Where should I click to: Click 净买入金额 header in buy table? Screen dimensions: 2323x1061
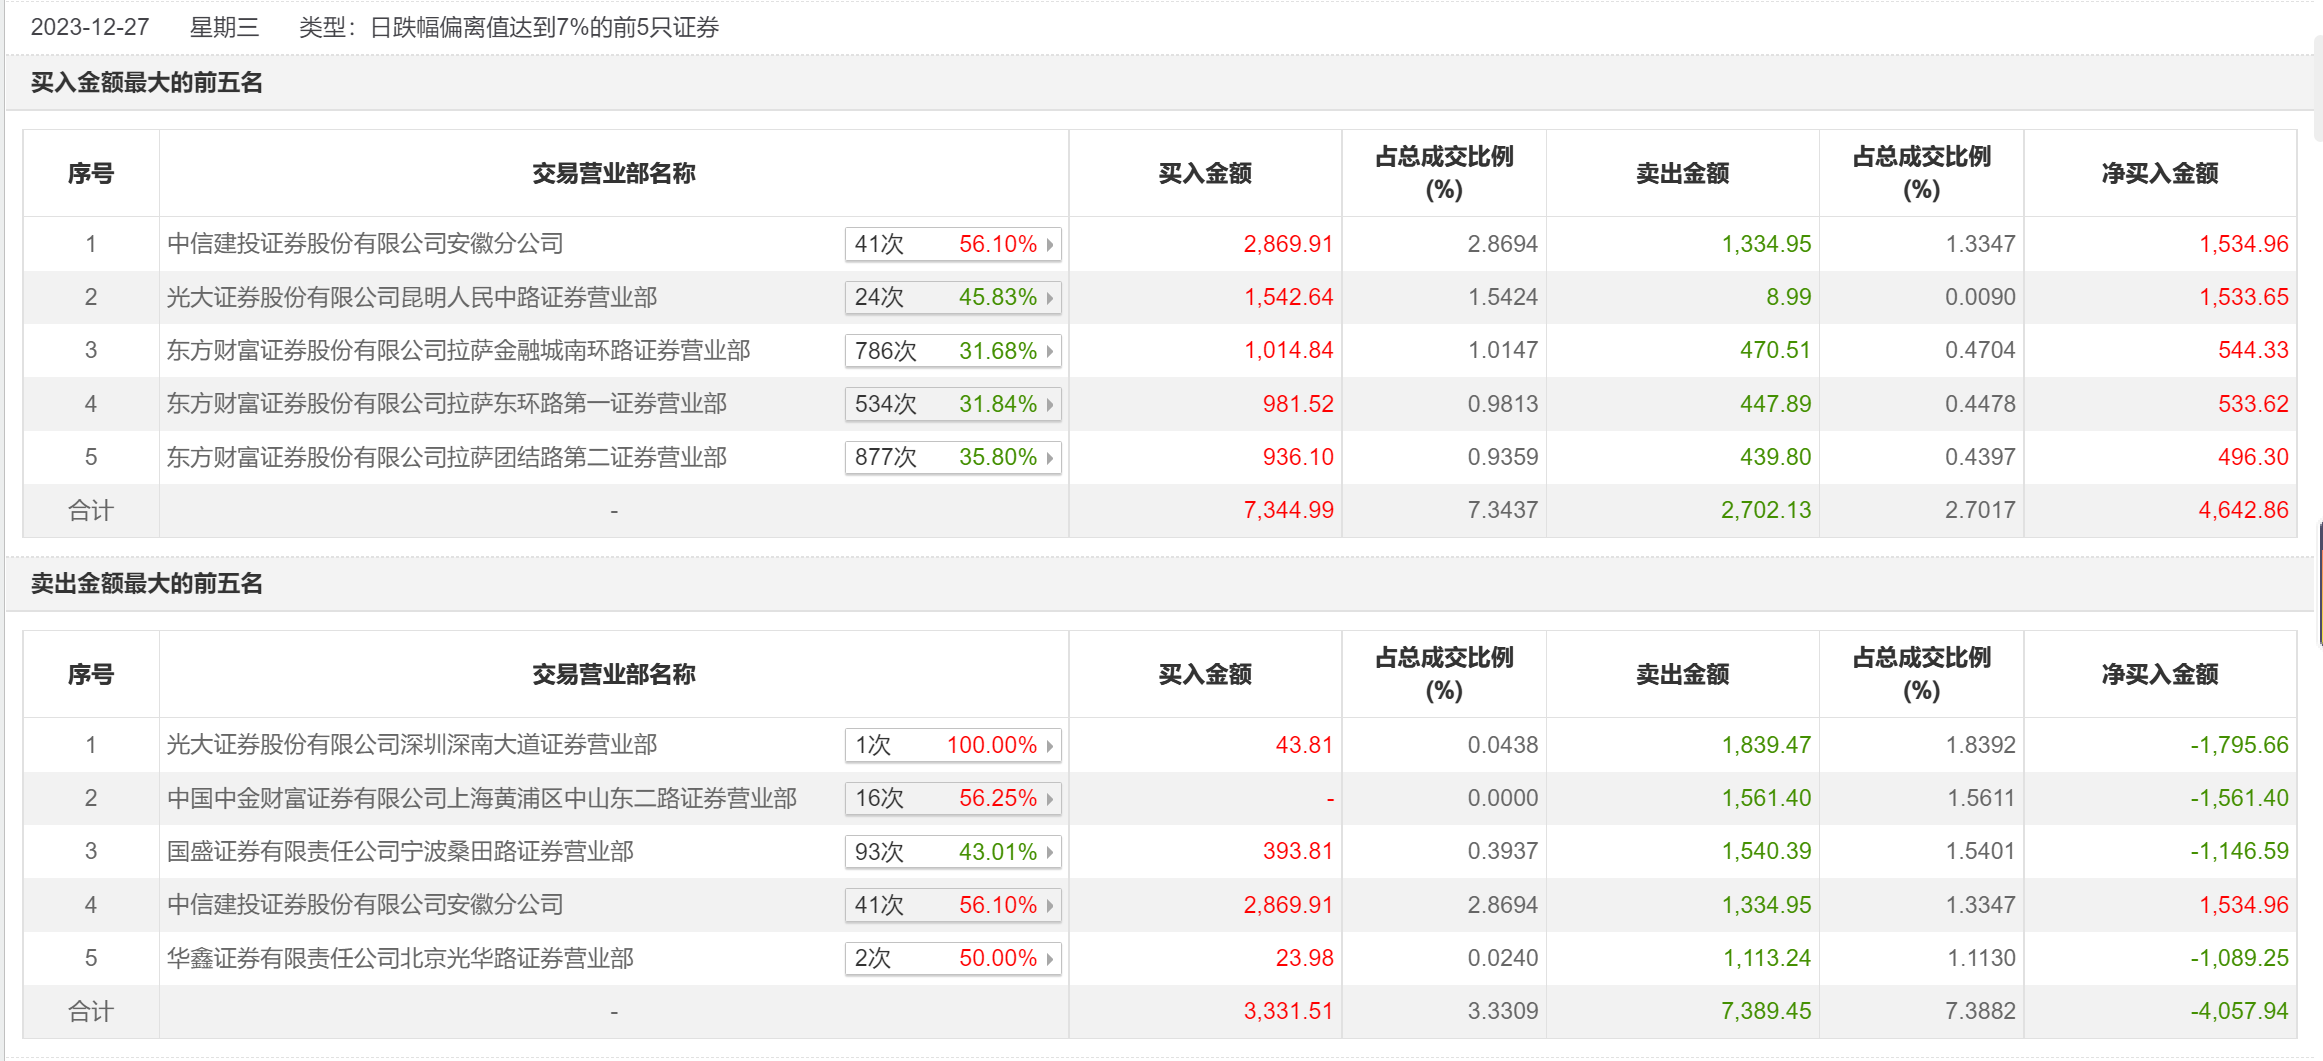click(2159, 173)
